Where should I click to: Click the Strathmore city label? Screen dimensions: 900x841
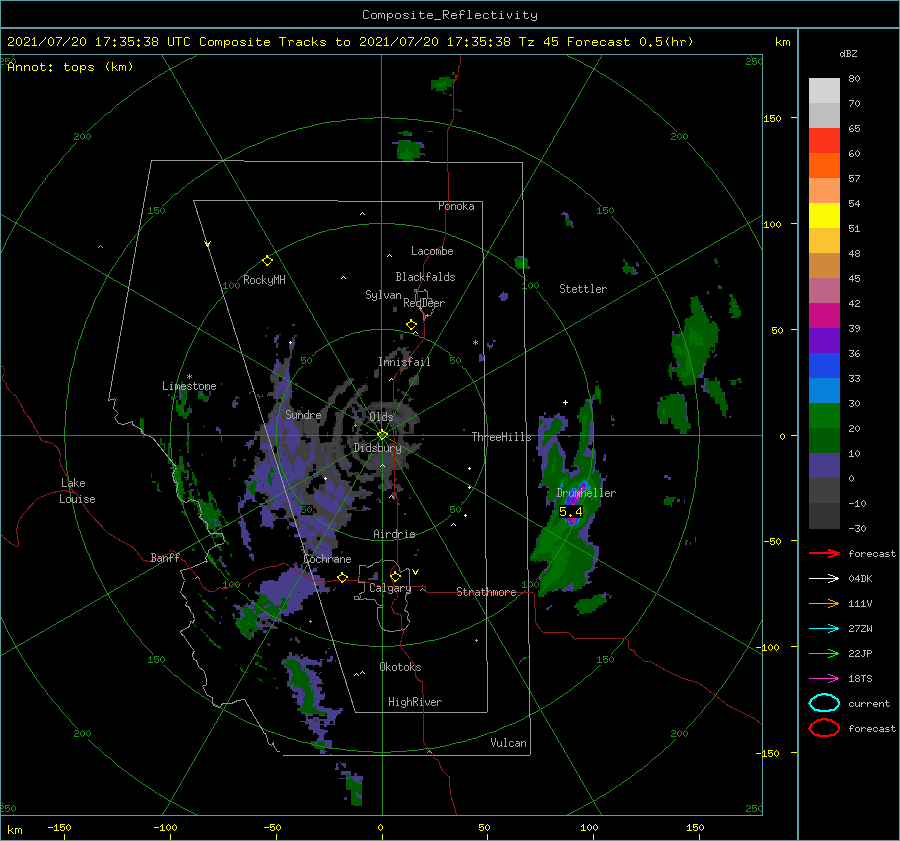(486, 592)
